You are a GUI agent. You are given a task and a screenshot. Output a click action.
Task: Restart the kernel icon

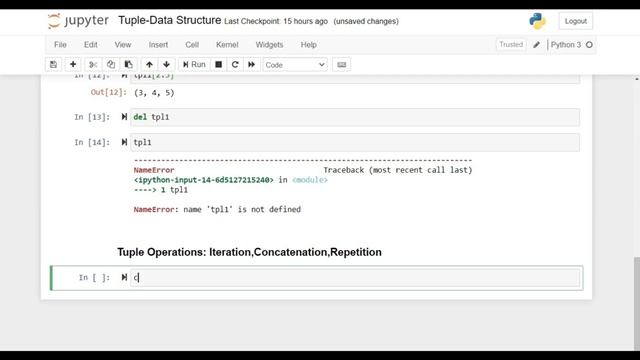pos(235,64)
